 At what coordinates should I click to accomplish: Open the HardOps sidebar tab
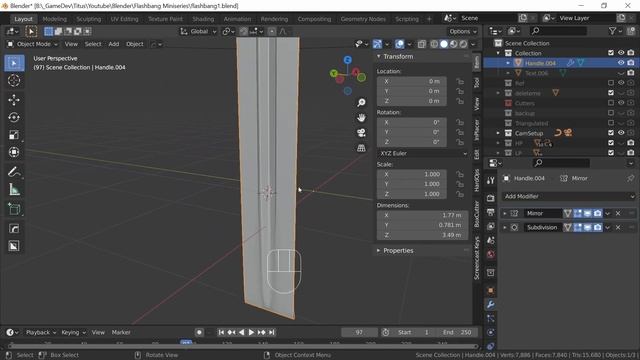476,180
